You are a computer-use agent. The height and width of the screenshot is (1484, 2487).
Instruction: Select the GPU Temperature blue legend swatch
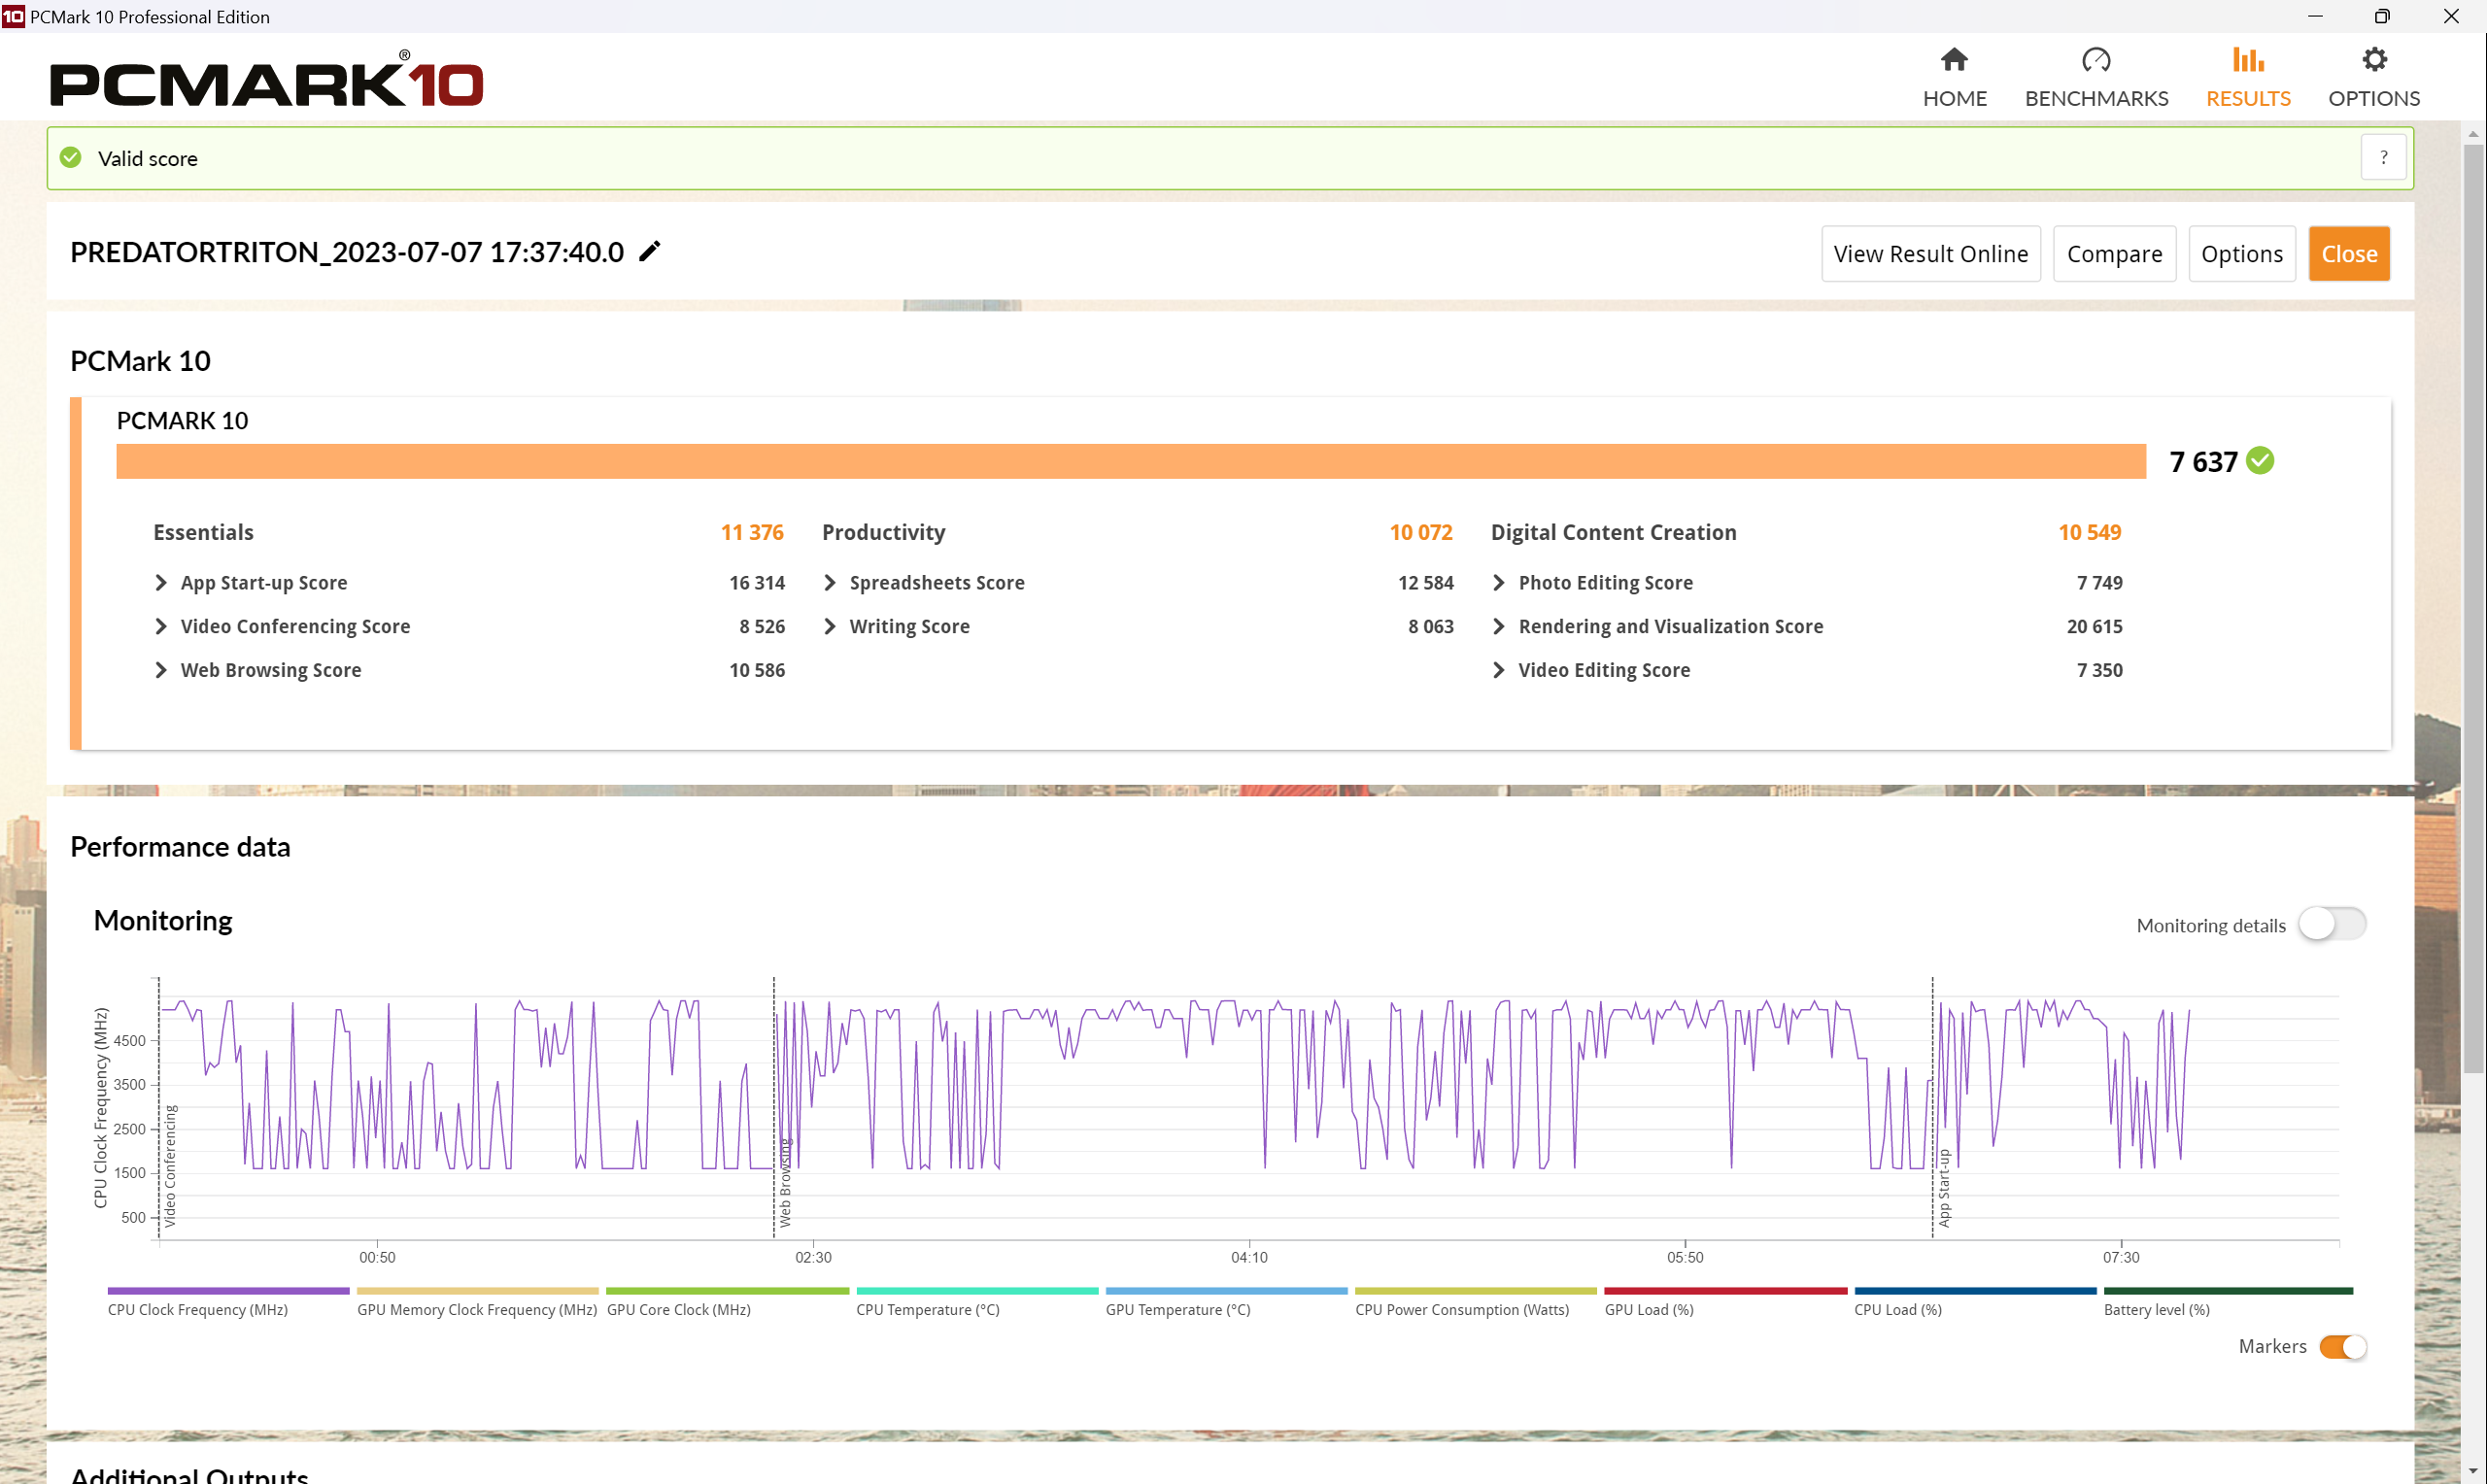1227,1291
